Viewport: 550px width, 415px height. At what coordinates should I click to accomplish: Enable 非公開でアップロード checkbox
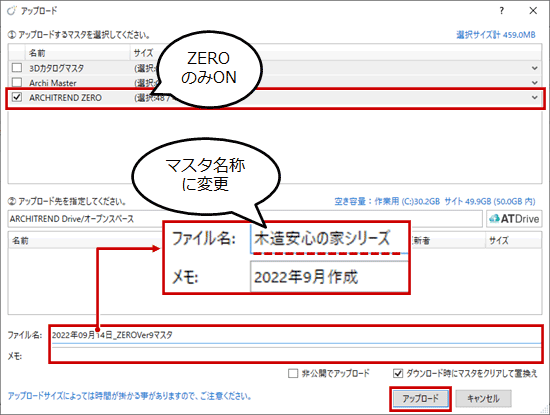(293, 373)
